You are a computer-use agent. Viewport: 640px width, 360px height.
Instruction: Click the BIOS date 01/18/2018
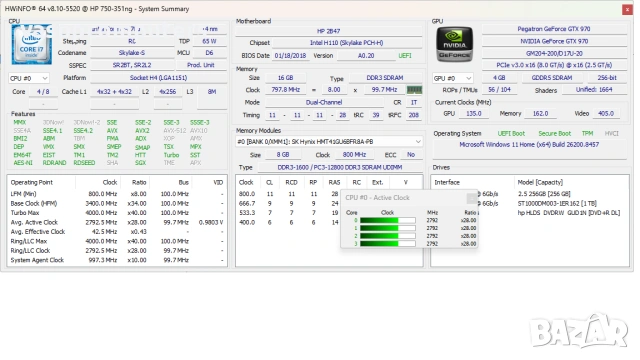[x=290, y=56]
